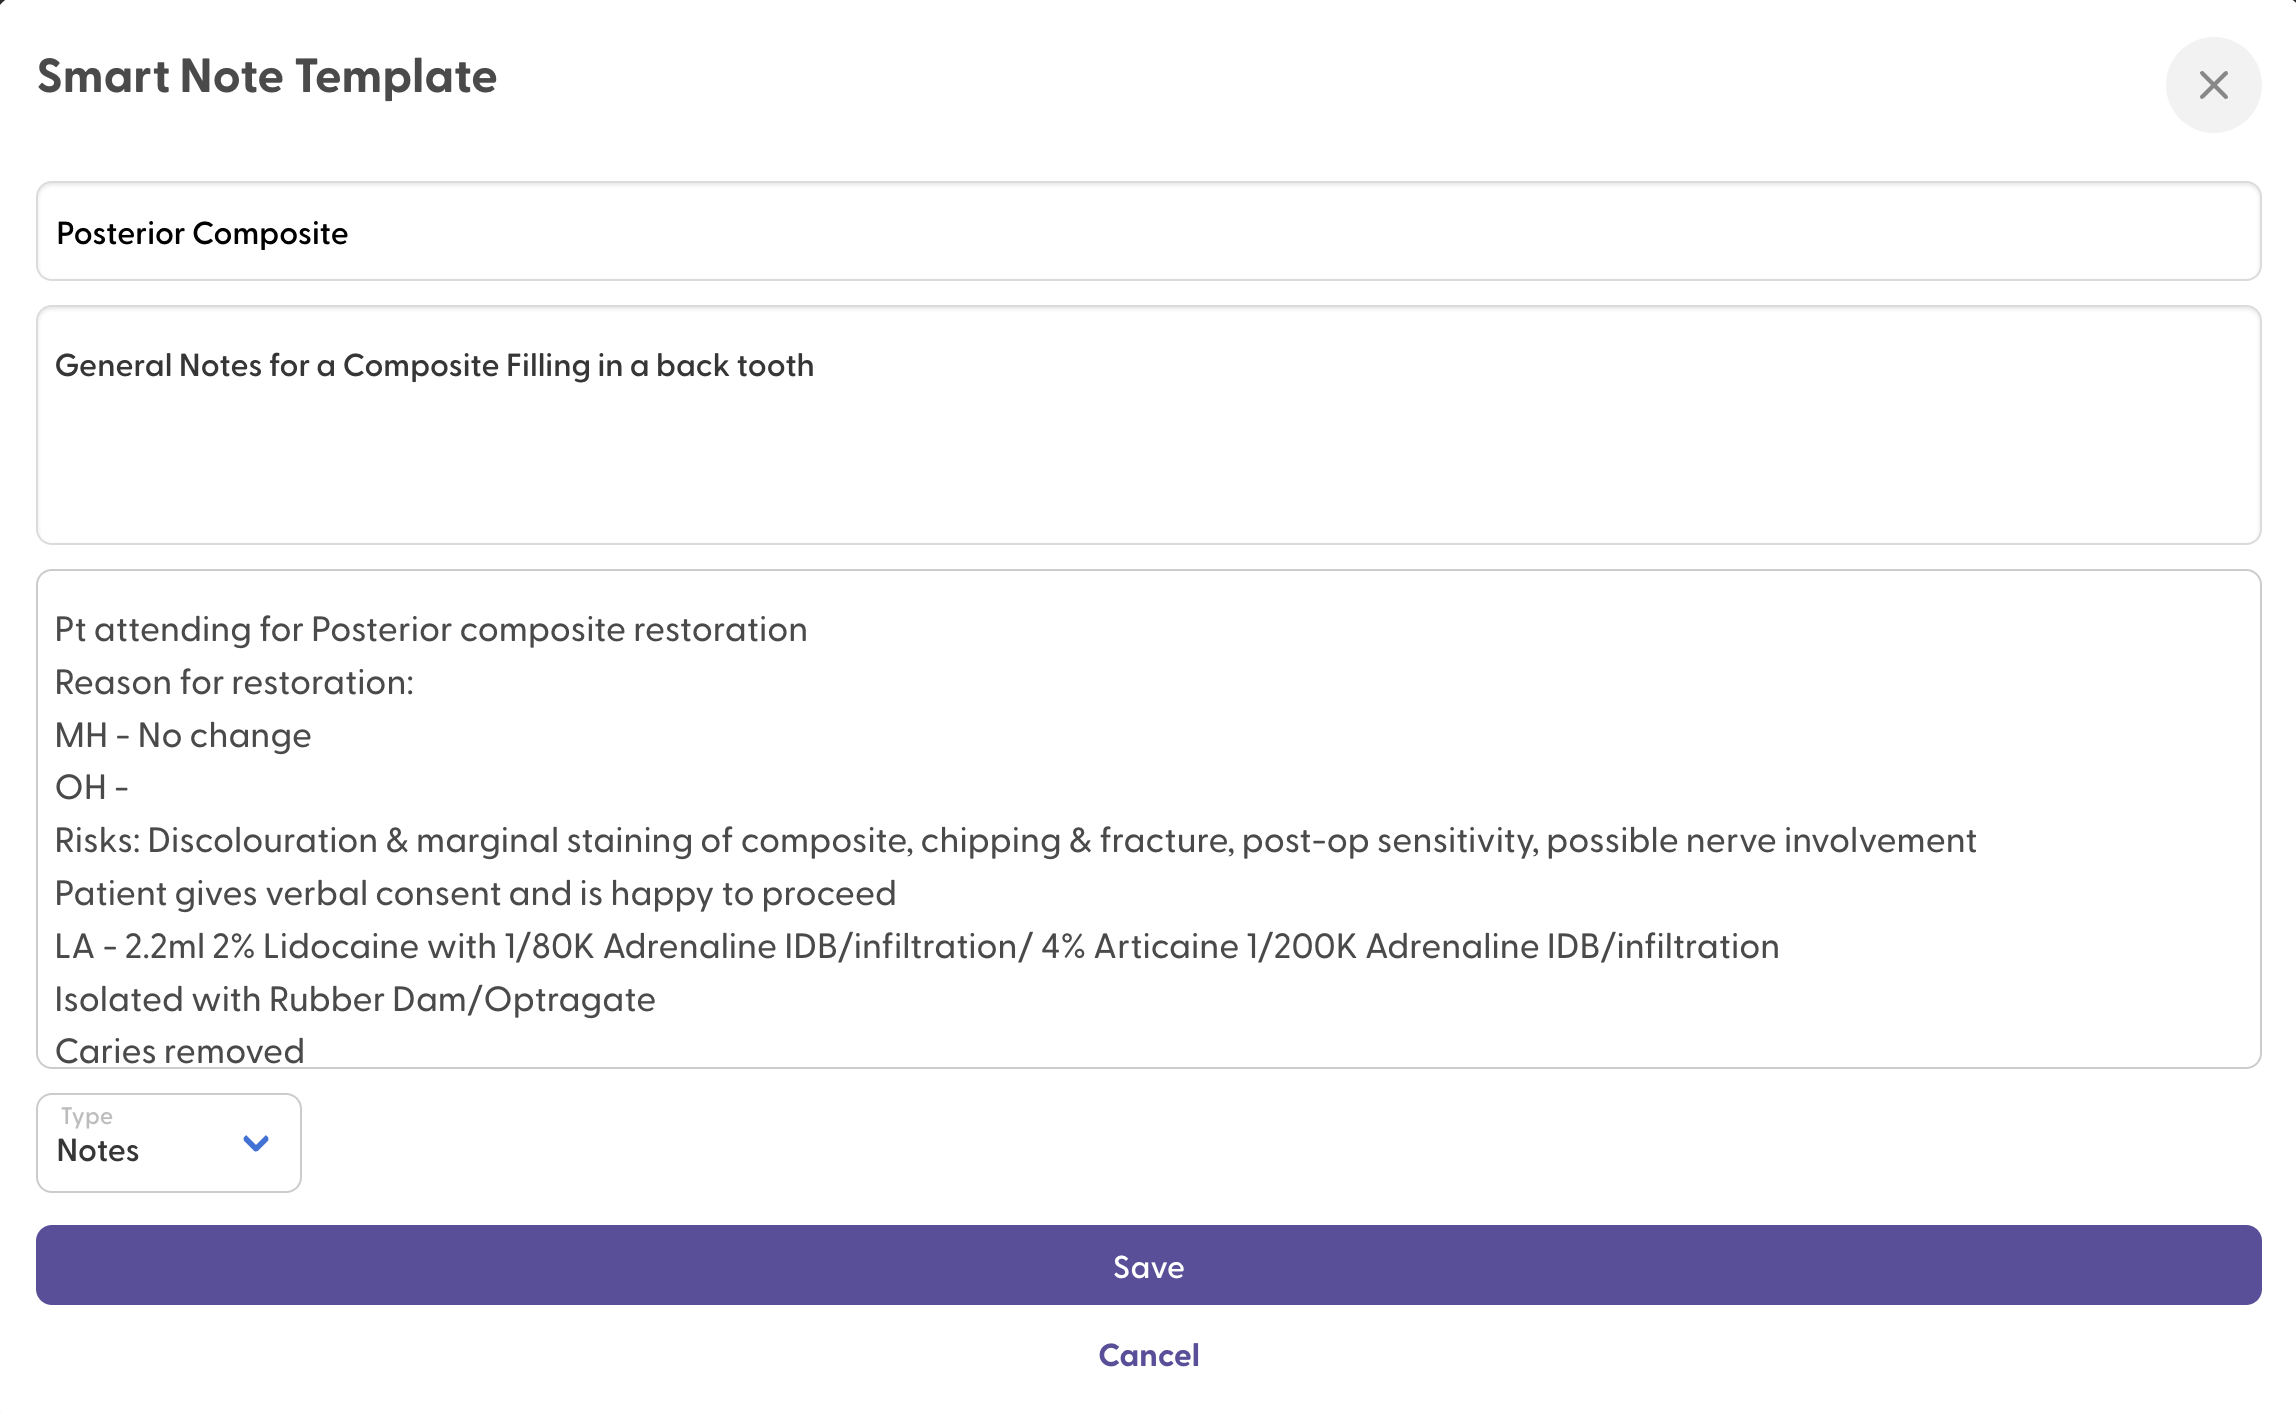Focus the Posterior Composite name field
Image resolution: width=2296 pixels, height=1412 pixels.
click(1148, 232)
